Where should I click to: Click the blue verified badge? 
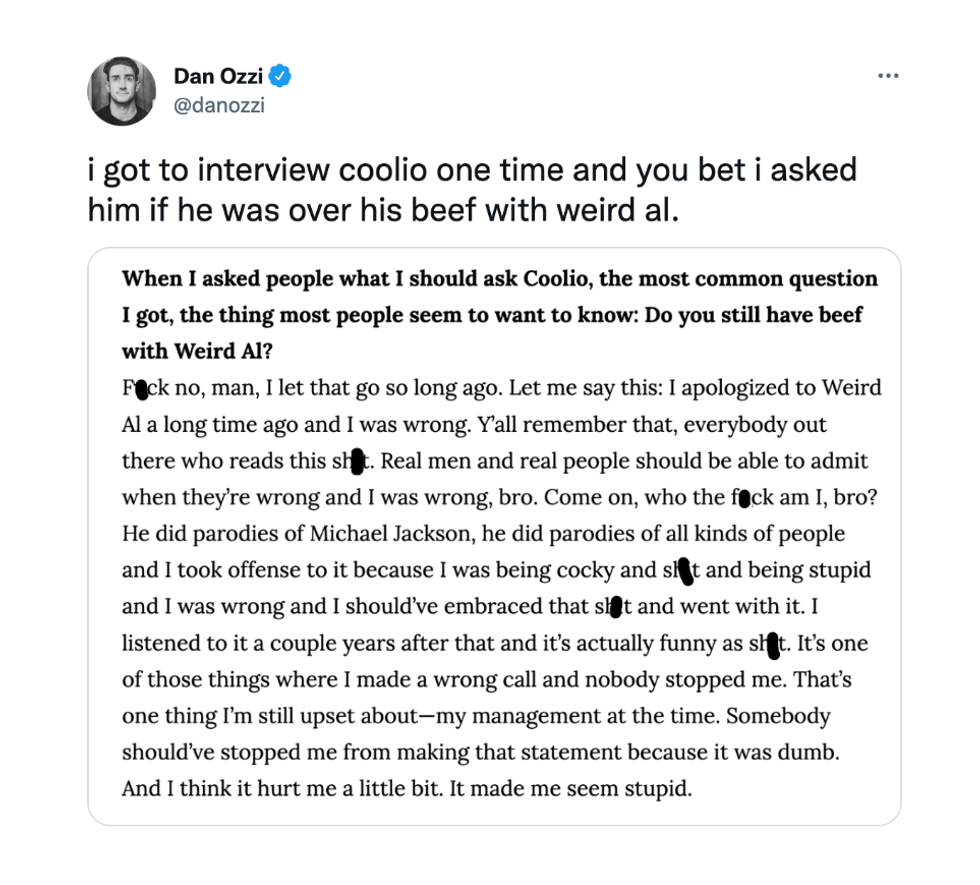(x=281, y=76)
